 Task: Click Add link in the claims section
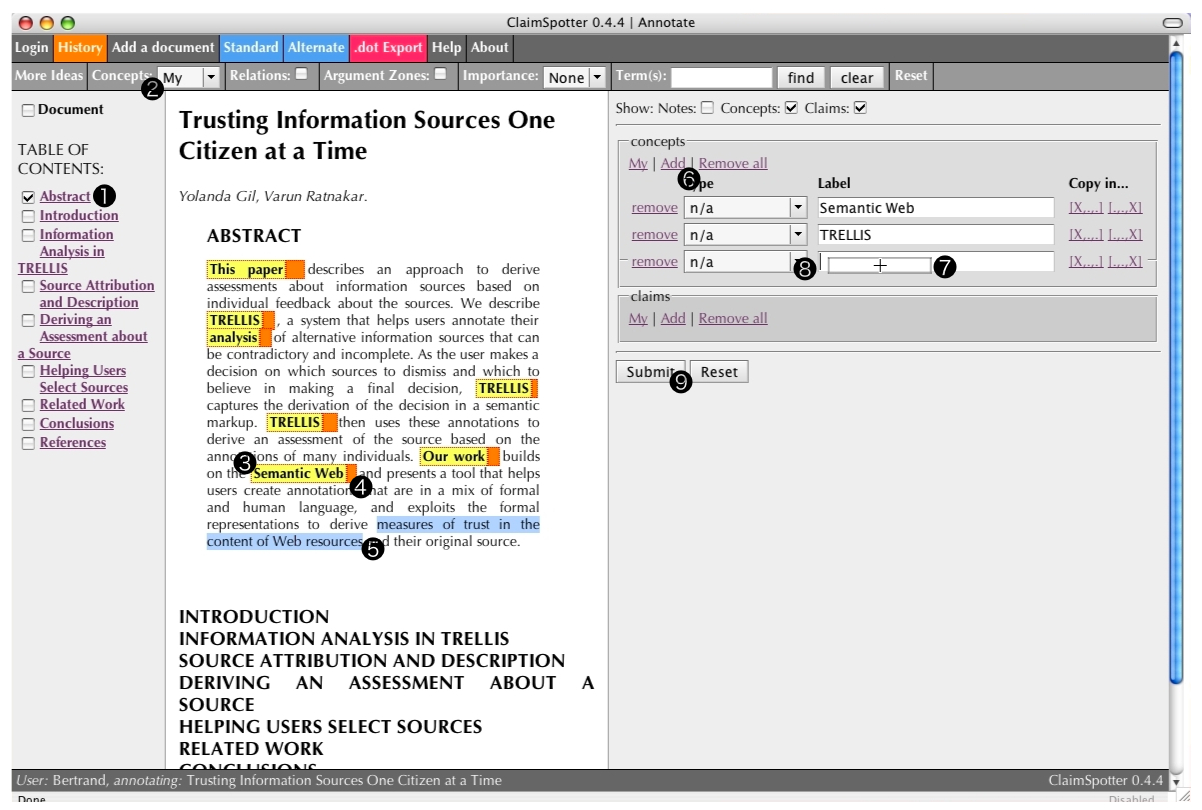673,318
